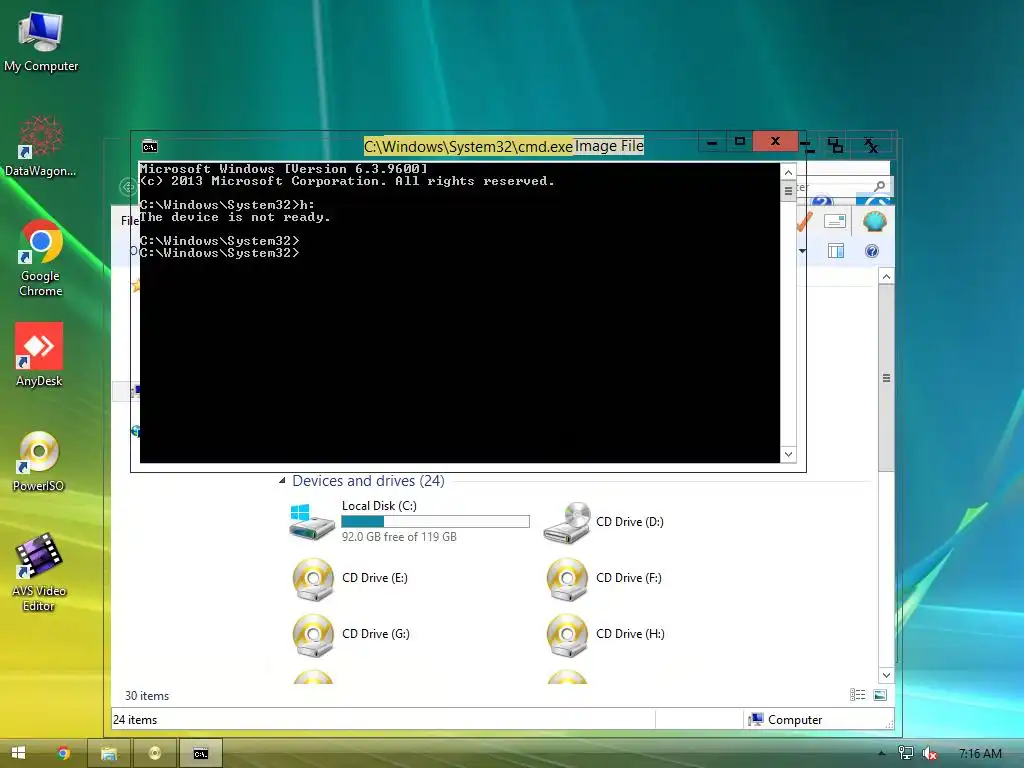Click 'The device is not ready.' line
Image resolution: width=1024 pixels, height=768 pixels.
(235, 217)
